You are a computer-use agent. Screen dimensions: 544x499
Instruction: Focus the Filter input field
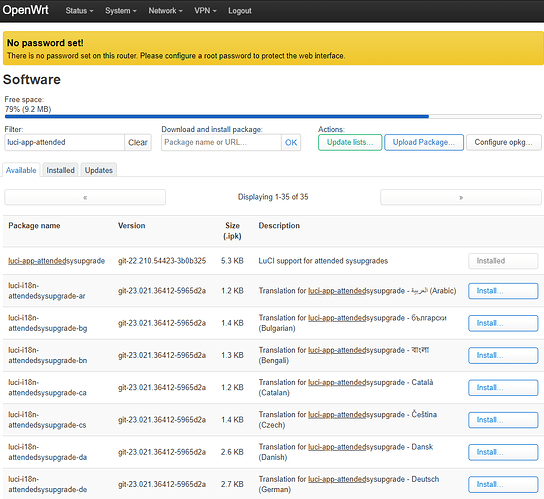65,142
